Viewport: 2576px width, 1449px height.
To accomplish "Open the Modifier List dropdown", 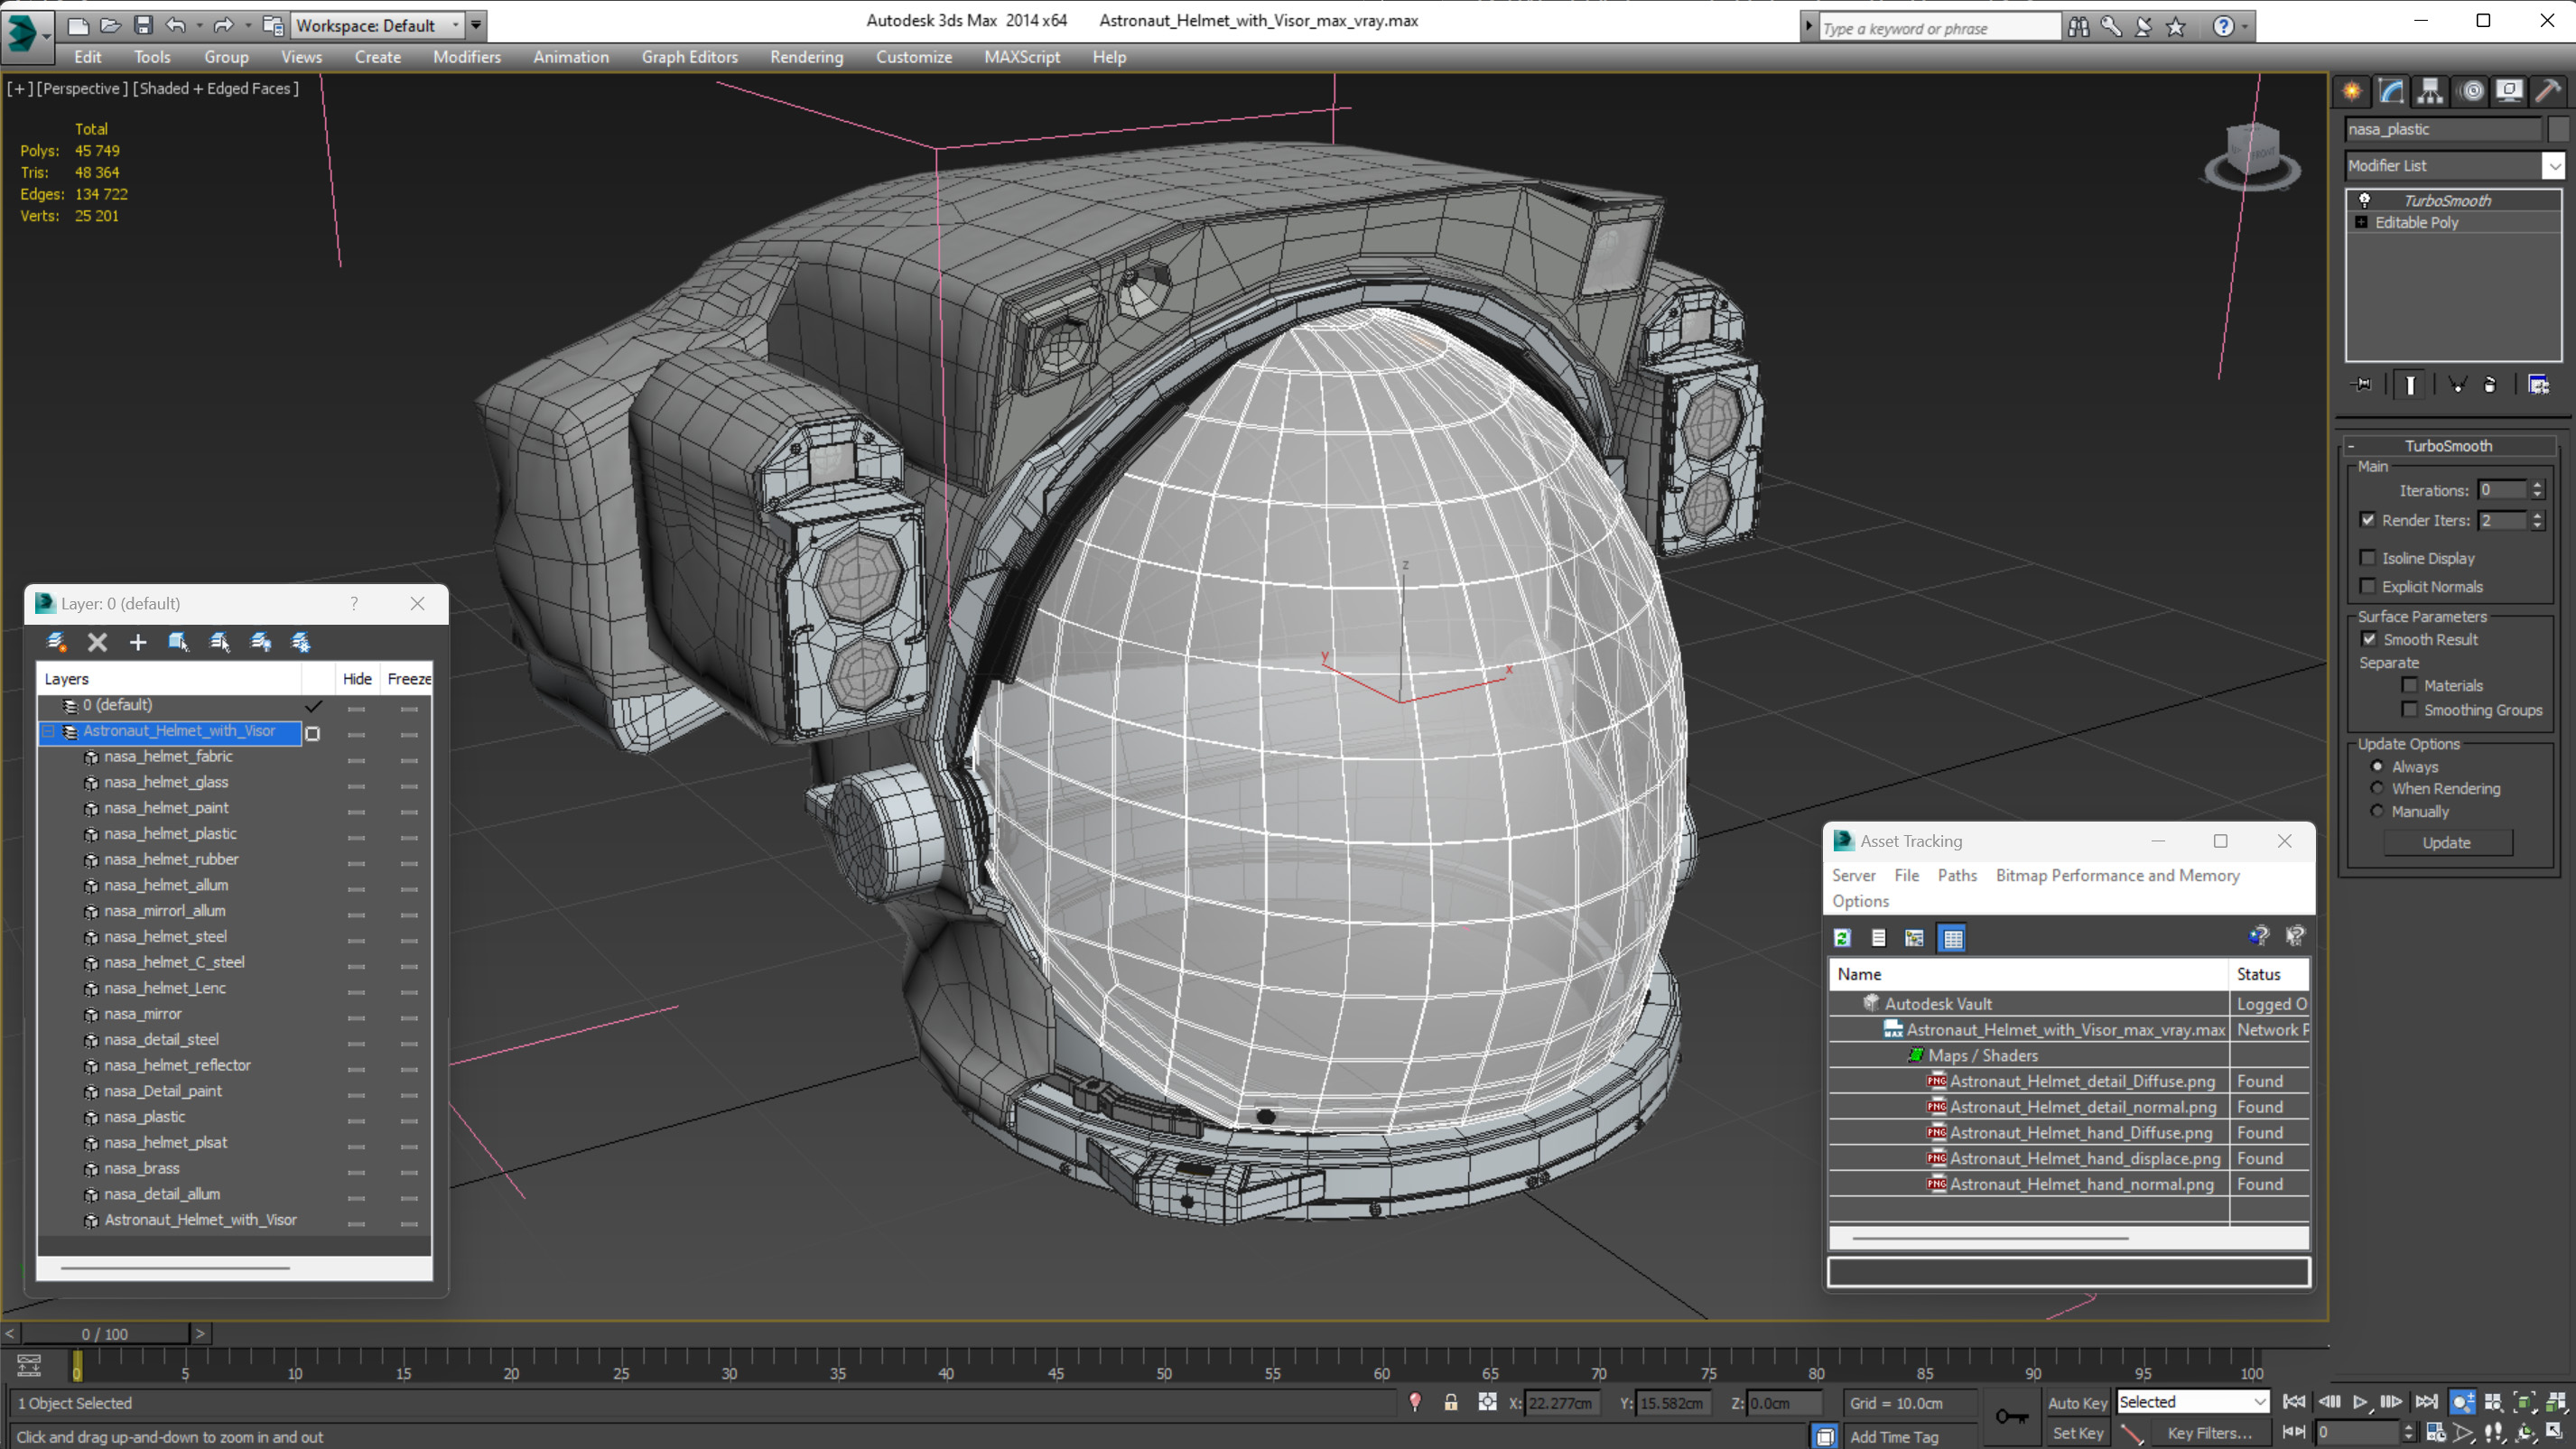I will coord(2553,165).
